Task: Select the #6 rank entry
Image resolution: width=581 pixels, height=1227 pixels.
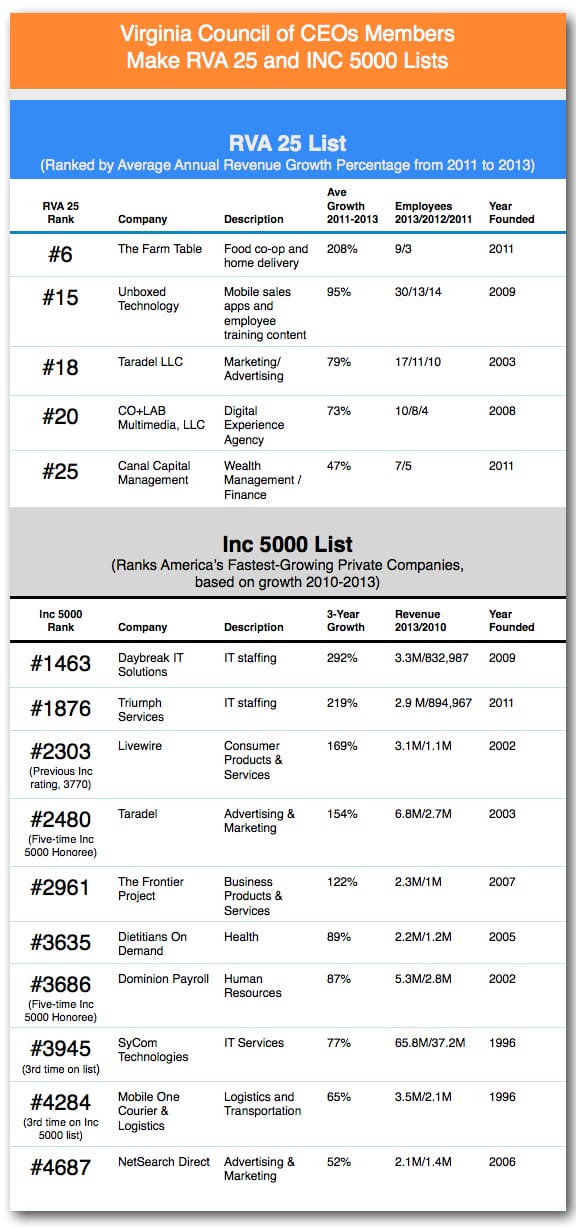Action: point(60,254)
